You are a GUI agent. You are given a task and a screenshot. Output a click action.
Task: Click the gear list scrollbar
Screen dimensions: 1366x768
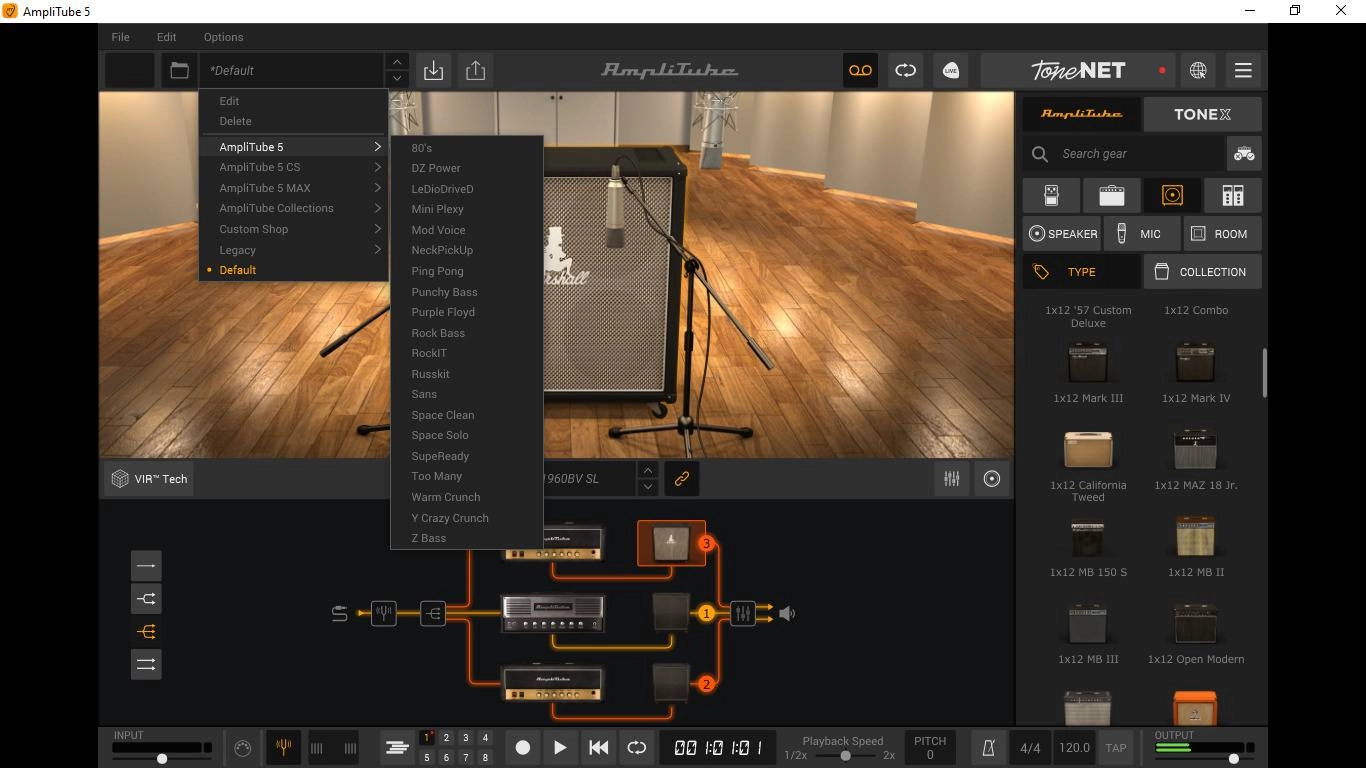point(1265,372)
